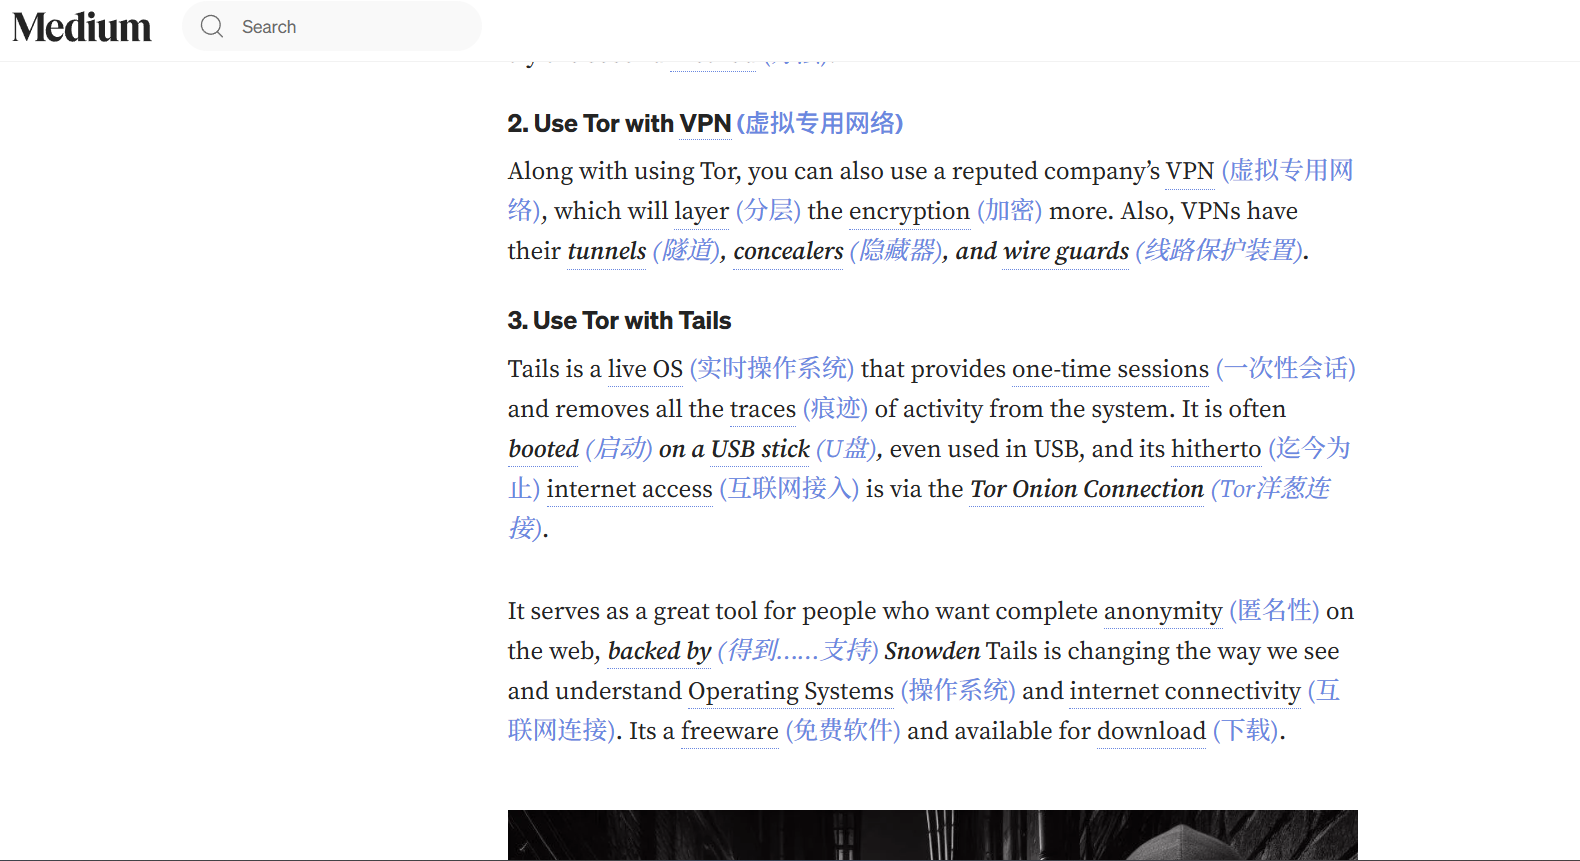Click the underlined word 'concealers'
This screenshot has width=1580, height=861.
click(788, 251)
